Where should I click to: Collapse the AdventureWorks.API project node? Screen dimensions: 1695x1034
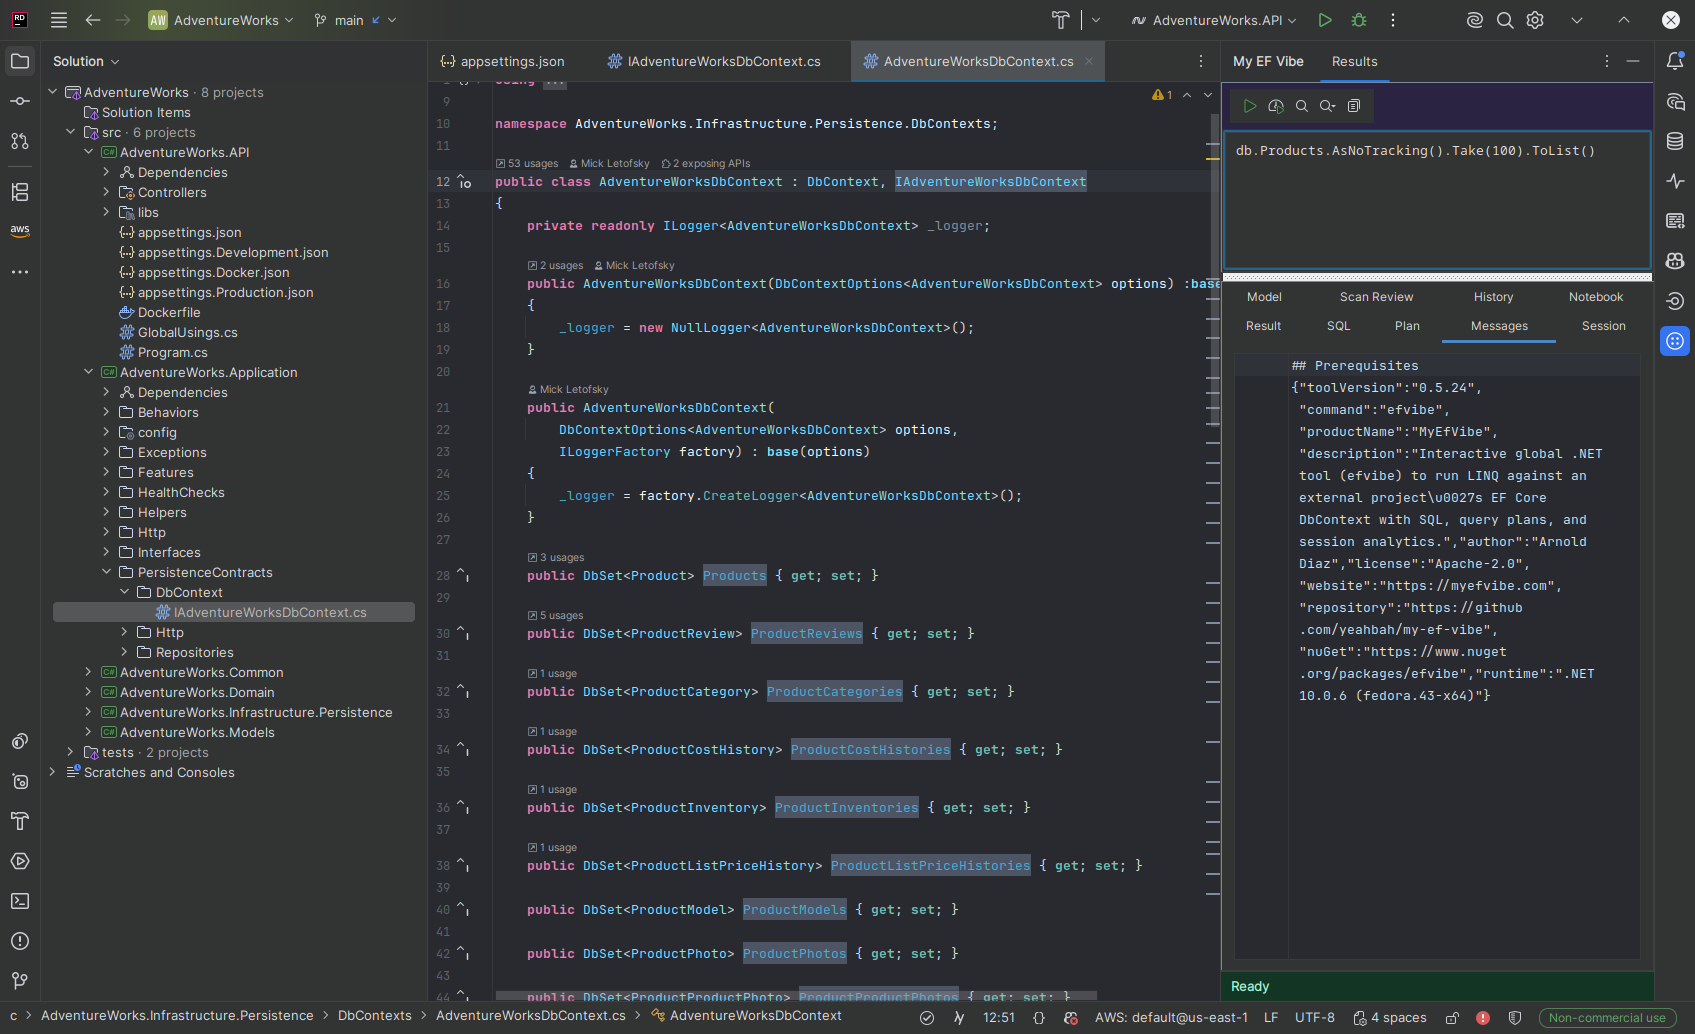(x=88, y=152)
